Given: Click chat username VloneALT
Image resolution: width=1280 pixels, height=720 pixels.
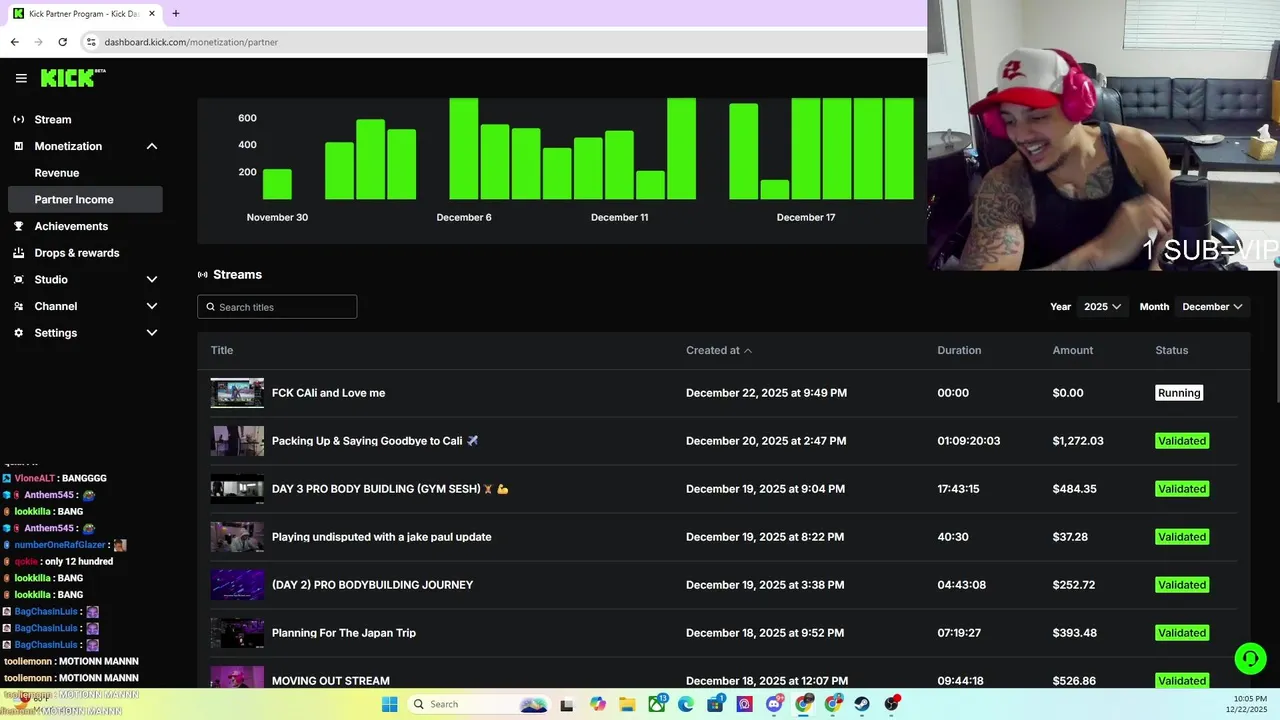Looking at the screenshot, I should 35,478.
